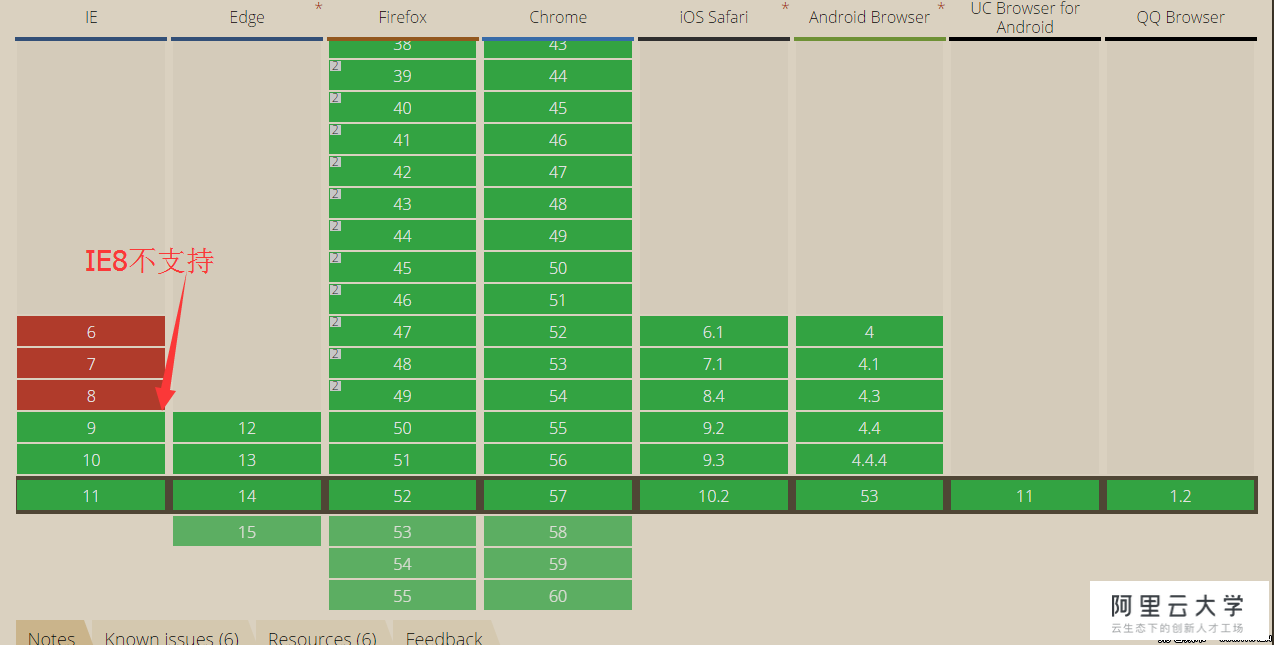Click the Edge column header
Viewport: 1274px width, 645px height.
pyautogui.click(x=247, y=18)
